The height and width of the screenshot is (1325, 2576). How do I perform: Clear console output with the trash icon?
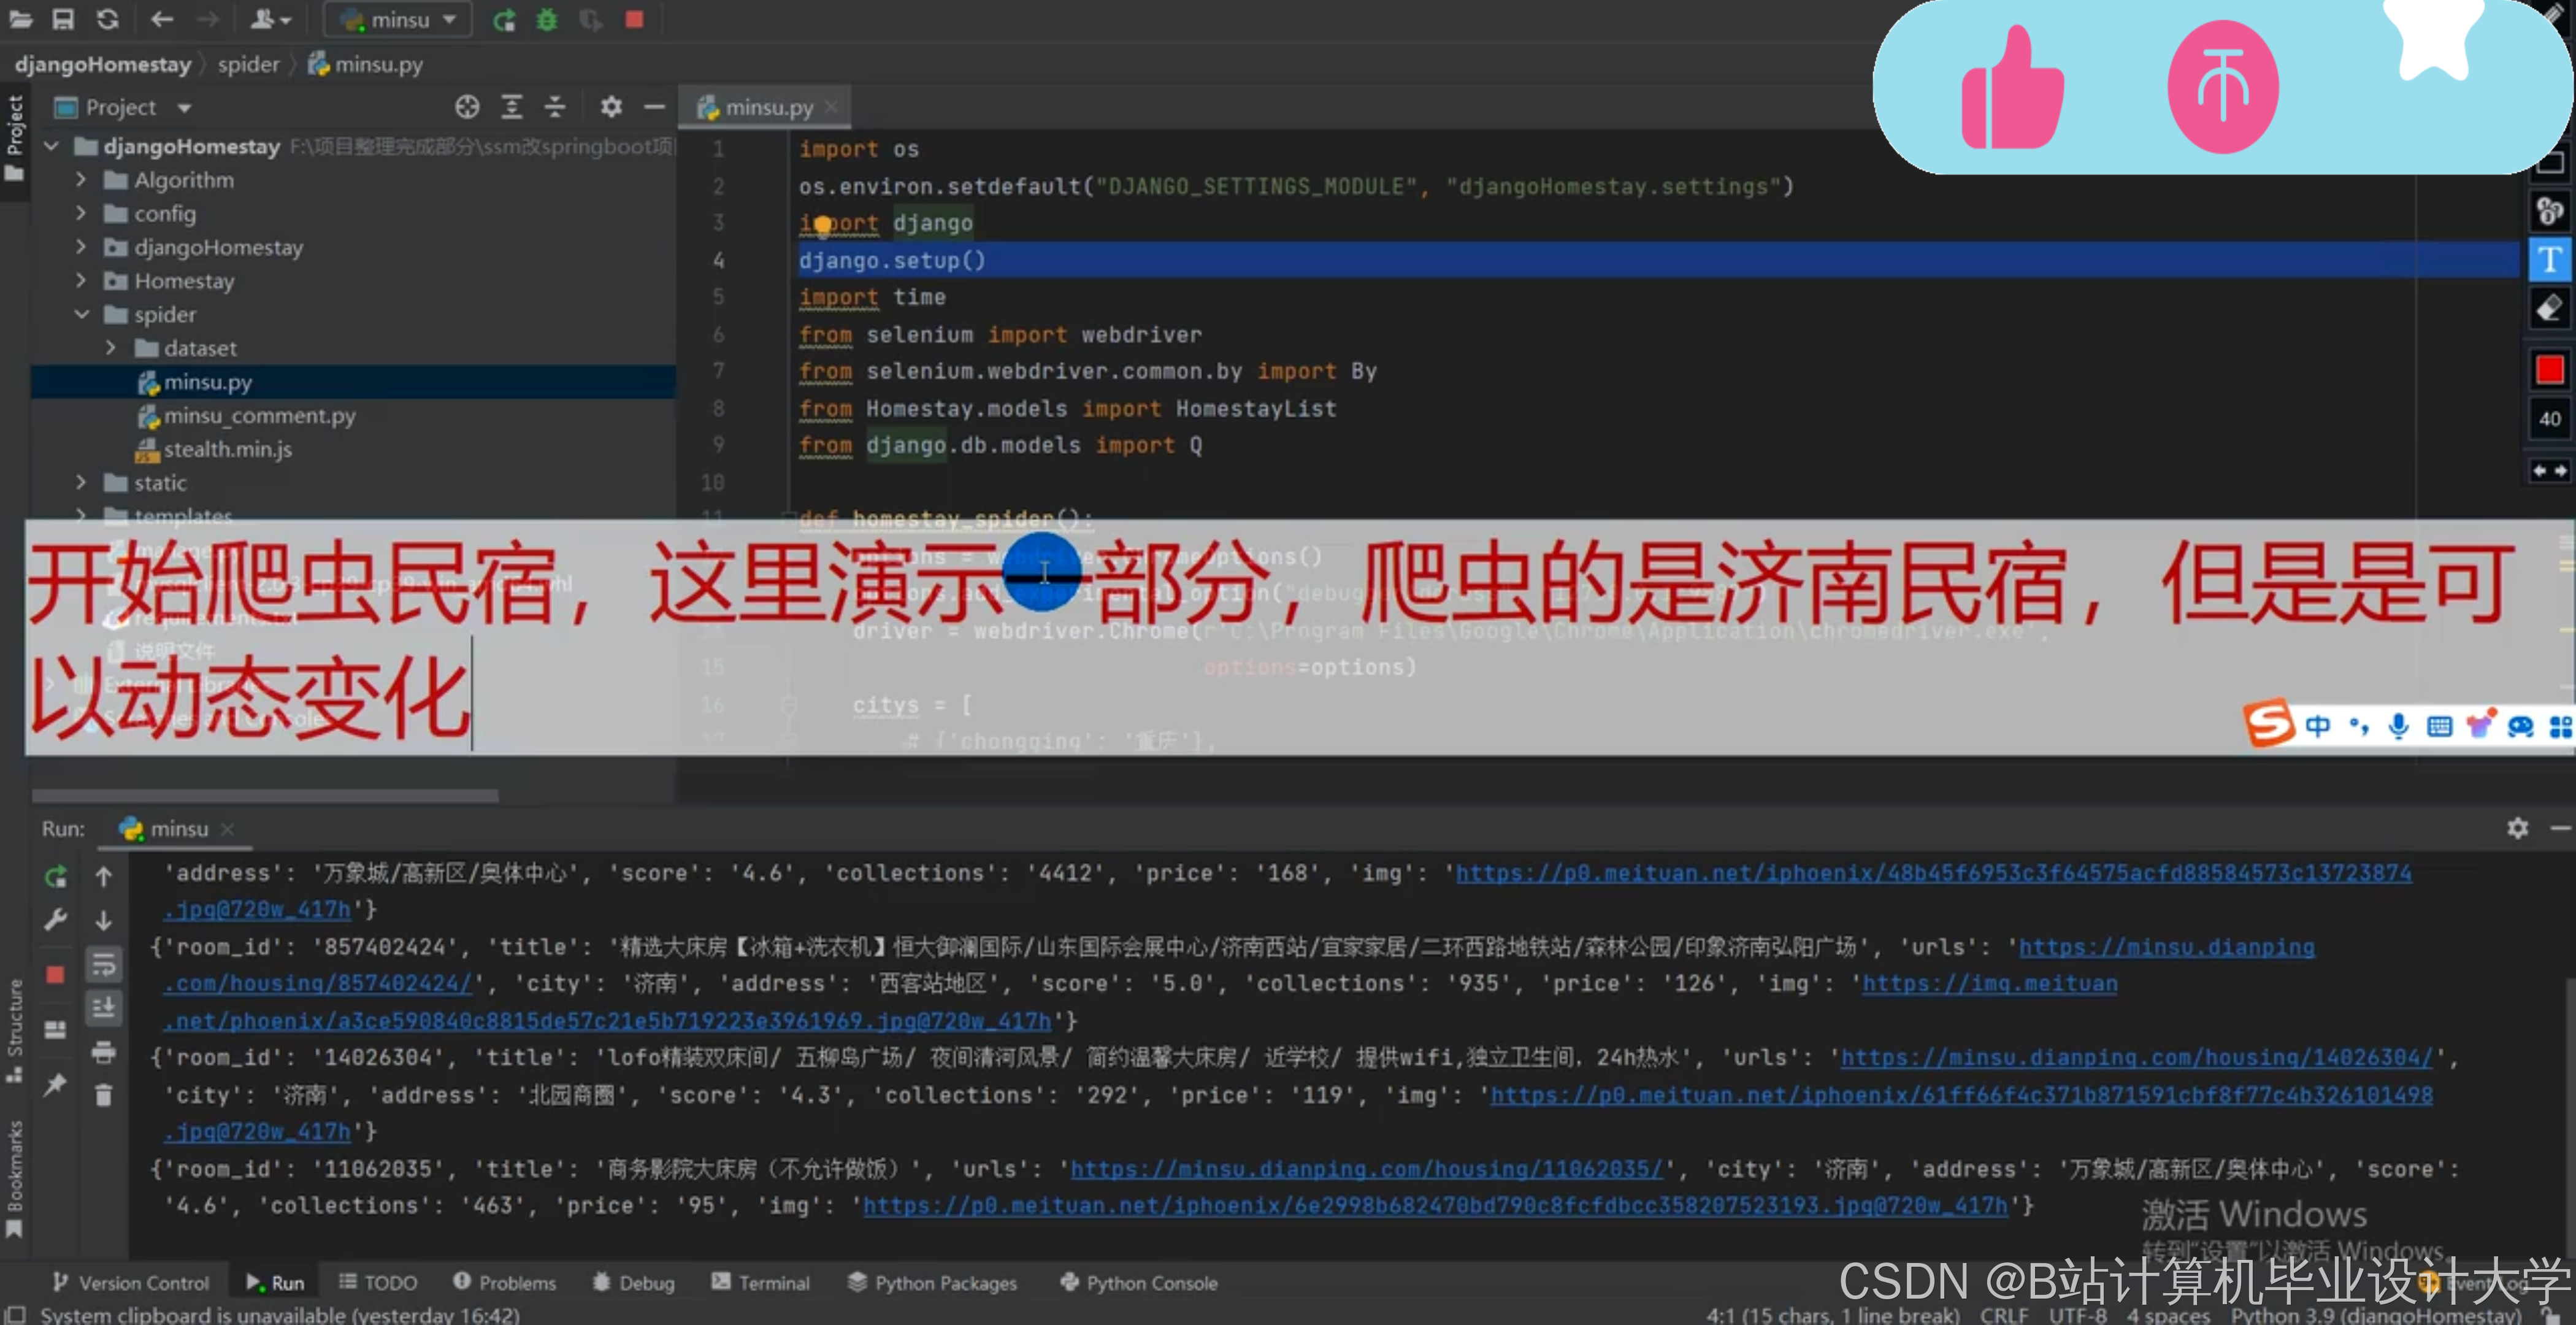tap(103, 1096)
